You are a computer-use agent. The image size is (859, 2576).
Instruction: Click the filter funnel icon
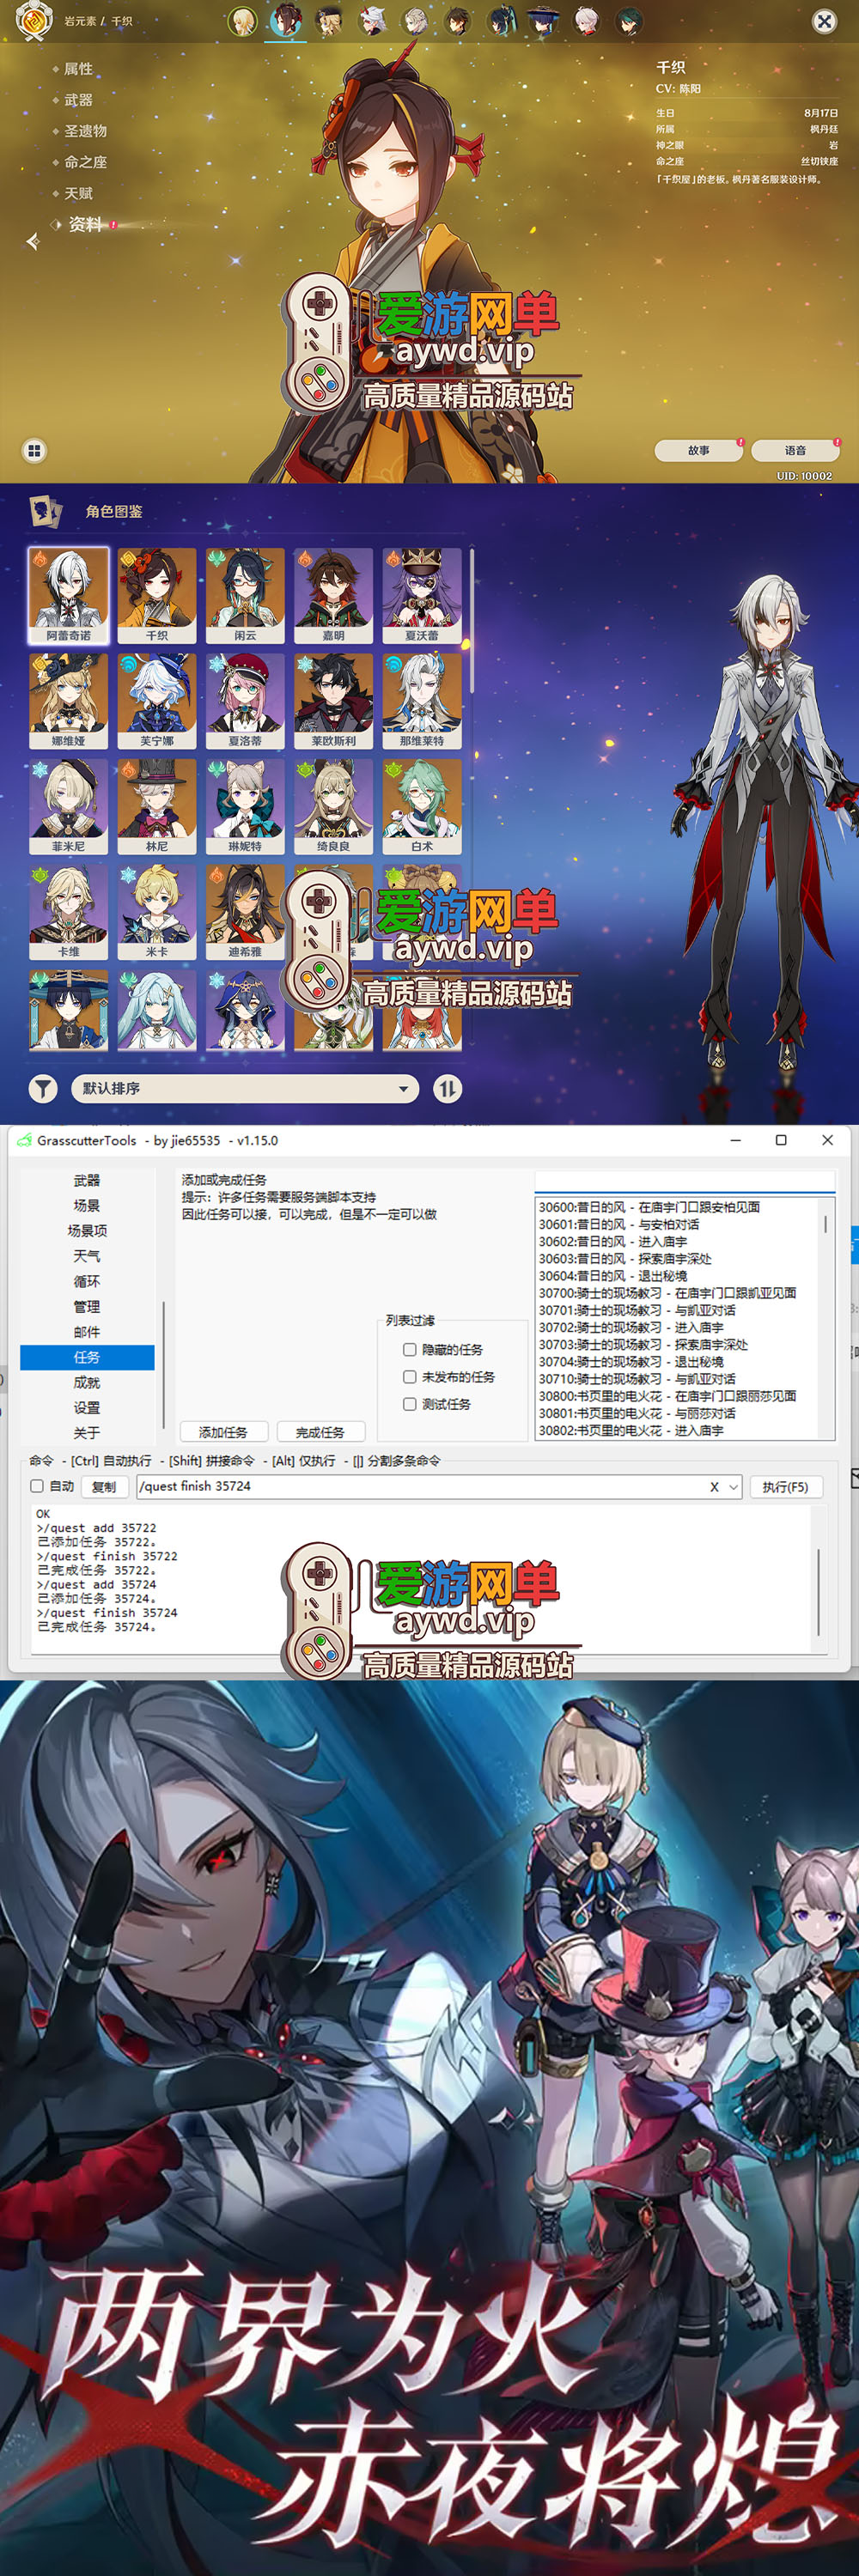click(43, 1088)
